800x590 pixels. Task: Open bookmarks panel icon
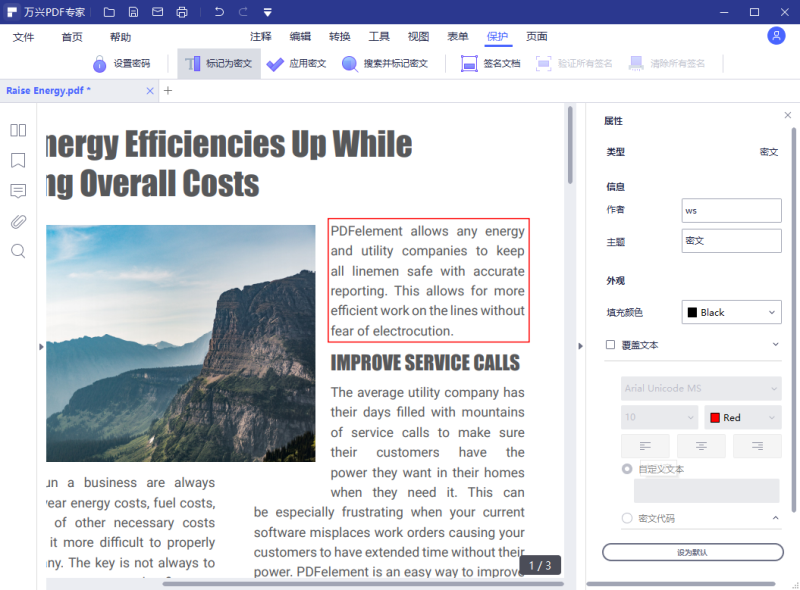pyautogui.click(x=18, y=160)
